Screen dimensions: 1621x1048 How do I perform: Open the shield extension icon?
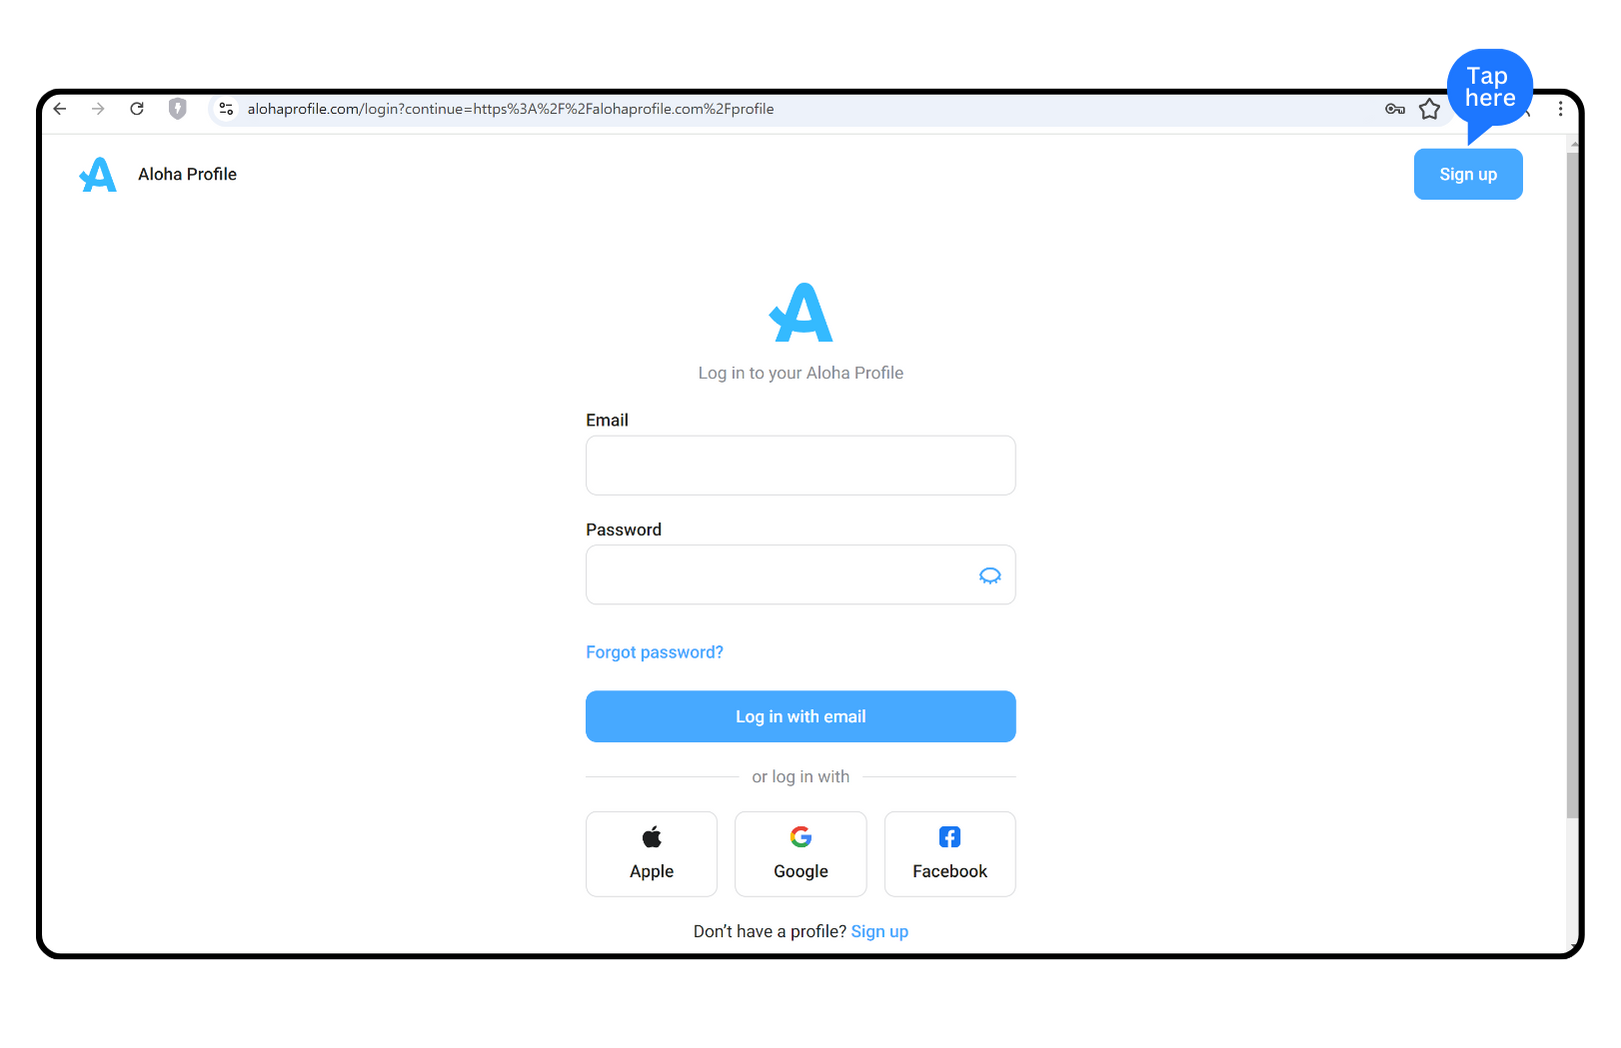178,109
